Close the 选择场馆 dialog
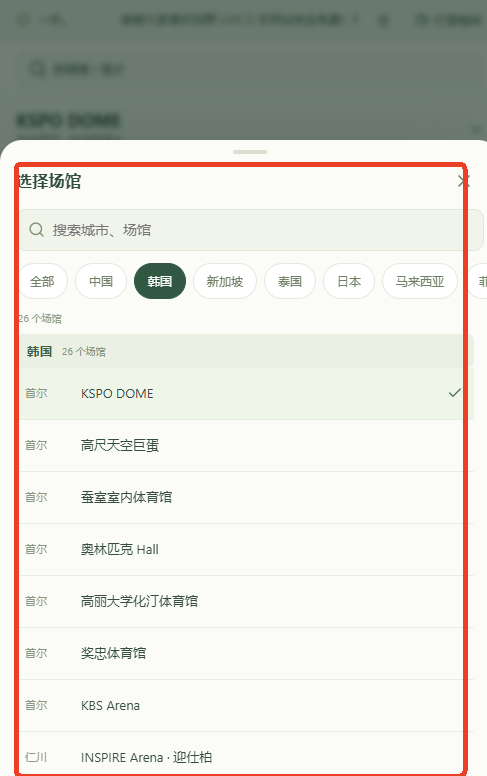Image resolution: width=487 pixels, height=776 pixels. pos(463,181)
